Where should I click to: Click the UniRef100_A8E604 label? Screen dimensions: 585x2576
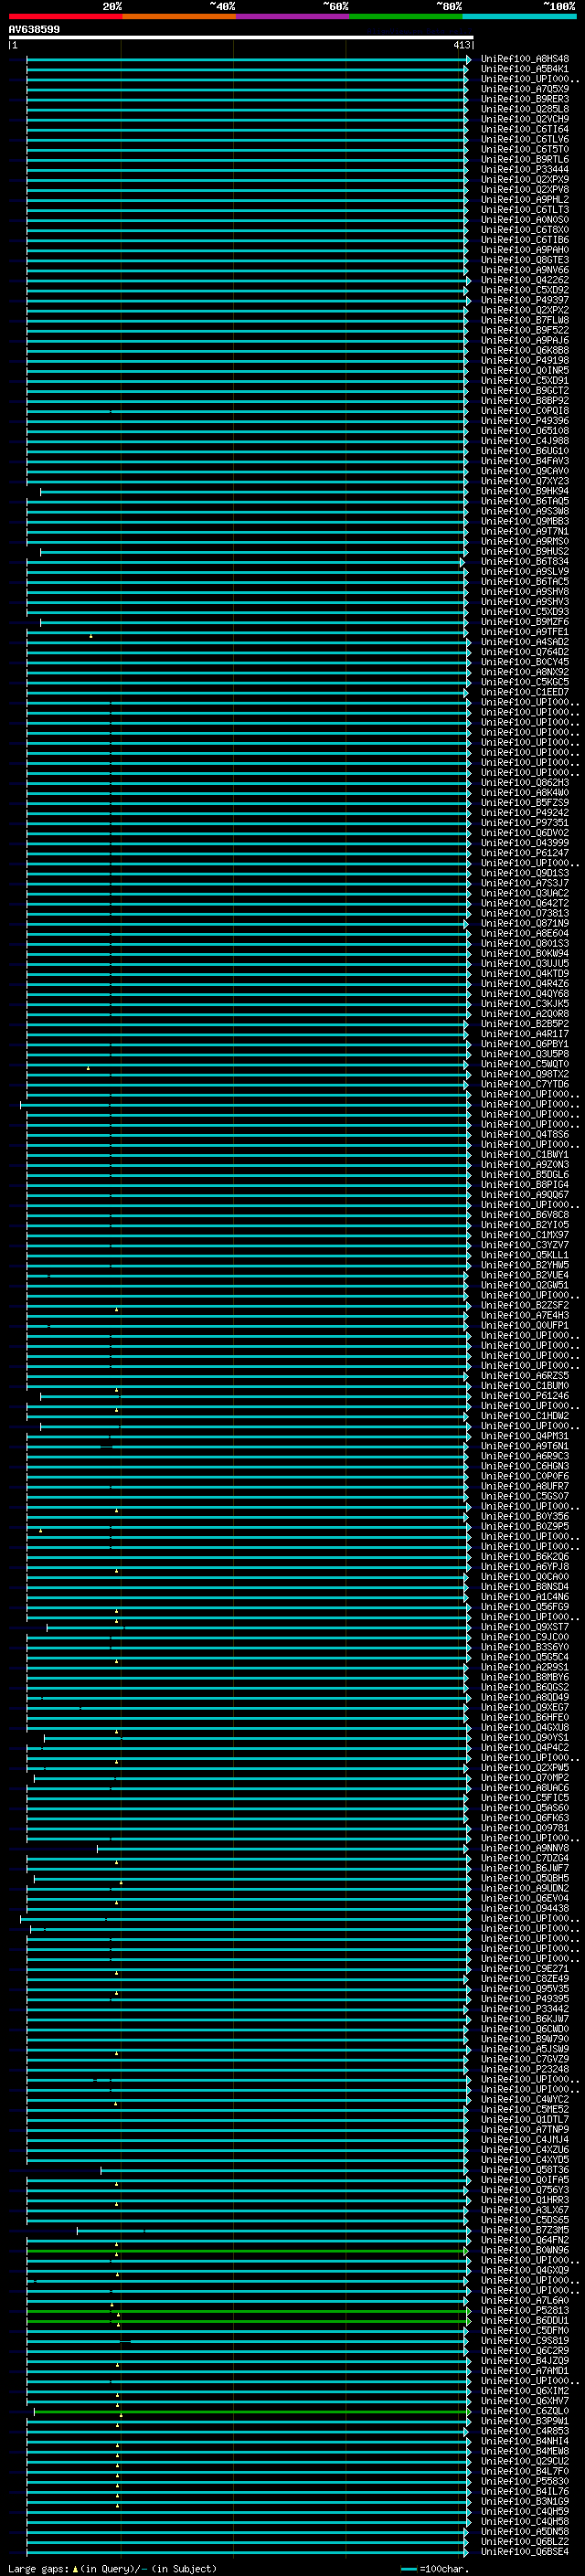(524, 933)
